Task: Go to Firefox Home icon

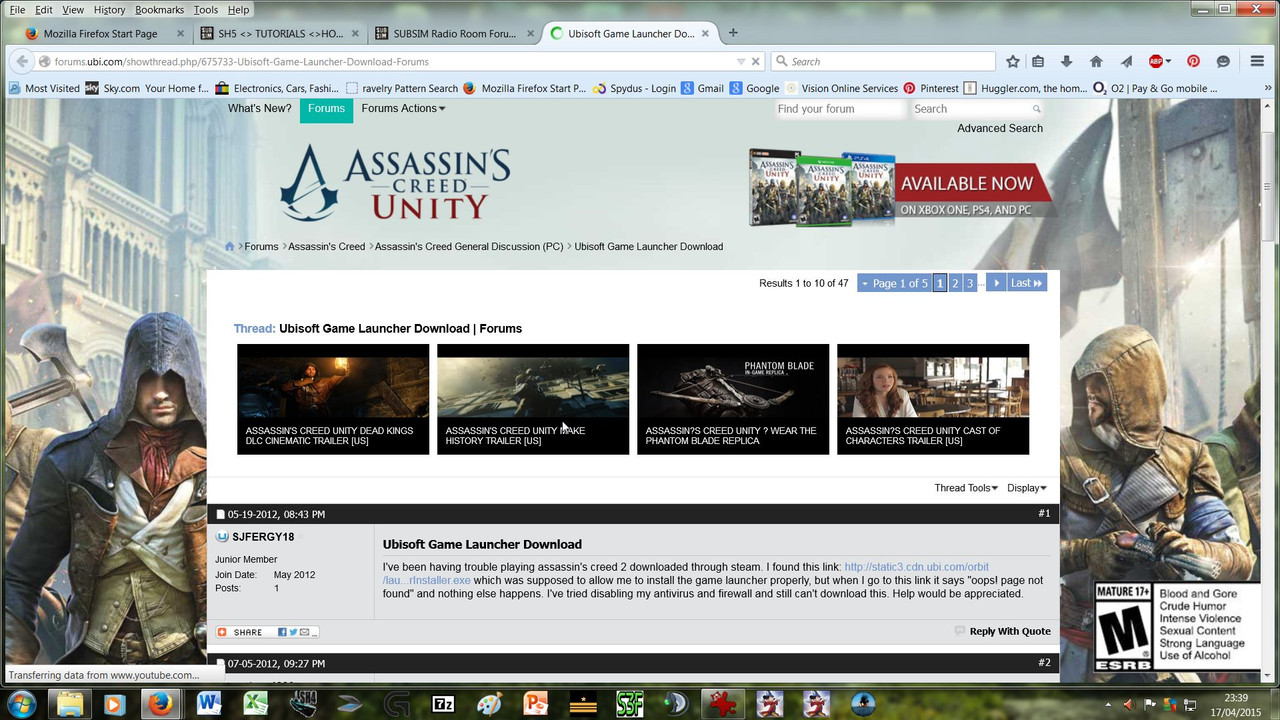Action: pyautogui.click(x=1096, y=61)
